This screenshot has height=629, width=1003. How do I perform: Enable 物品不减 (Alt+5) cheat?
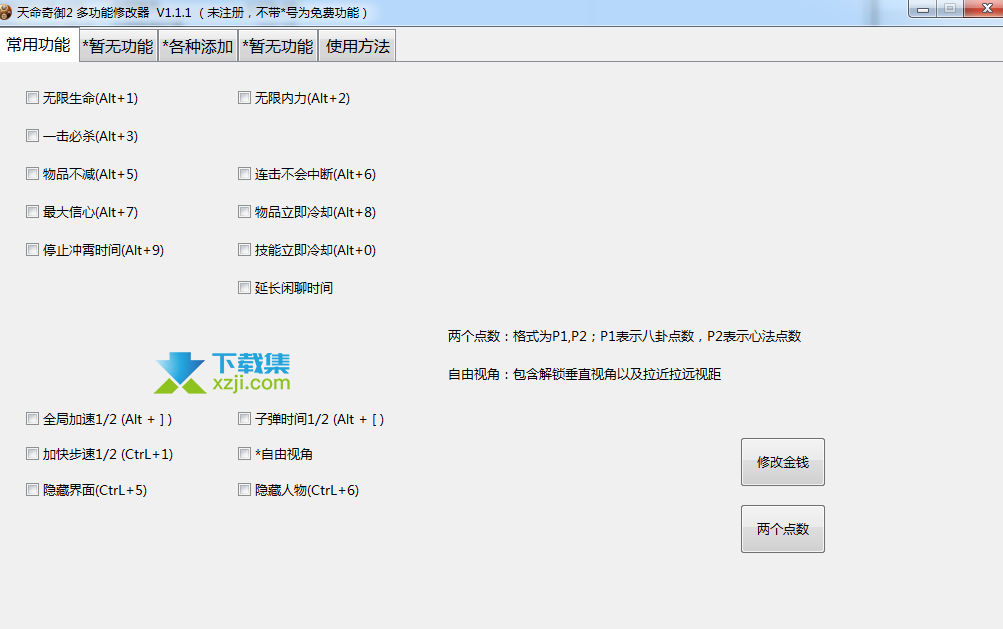[33, 174]
